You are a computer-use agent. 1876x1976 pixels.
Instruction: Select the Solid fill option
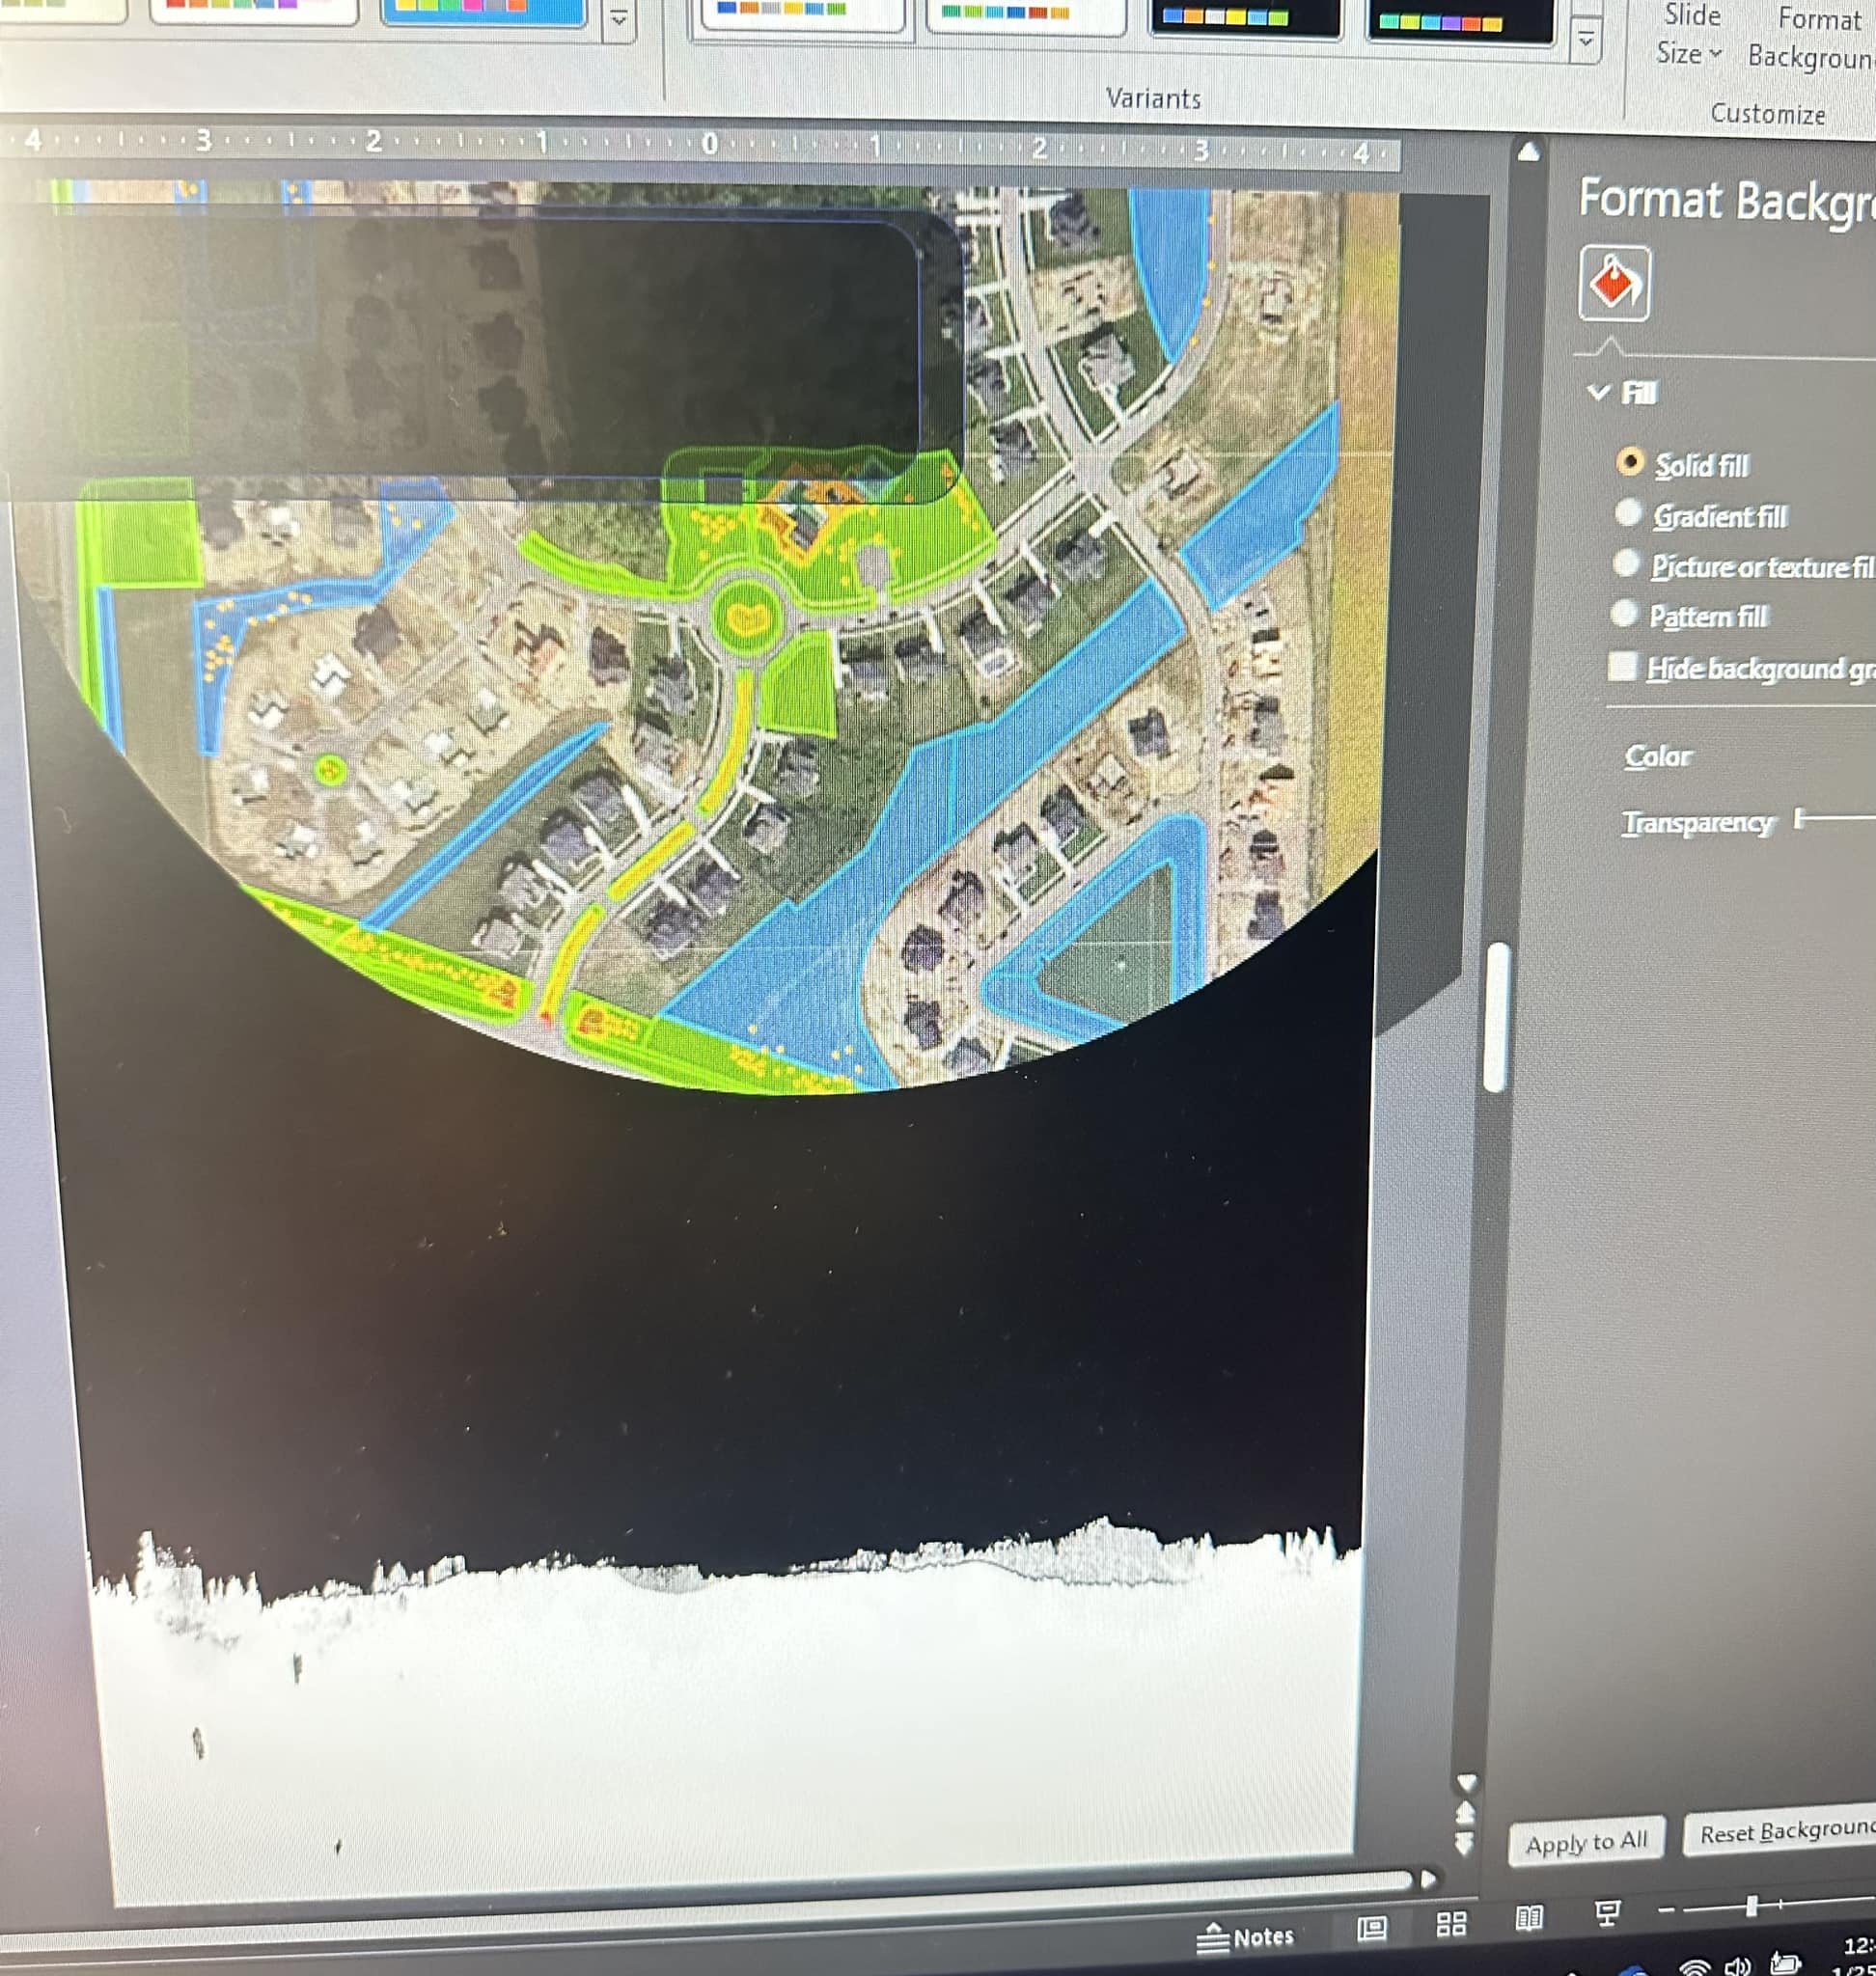(x=1630, y=462)
